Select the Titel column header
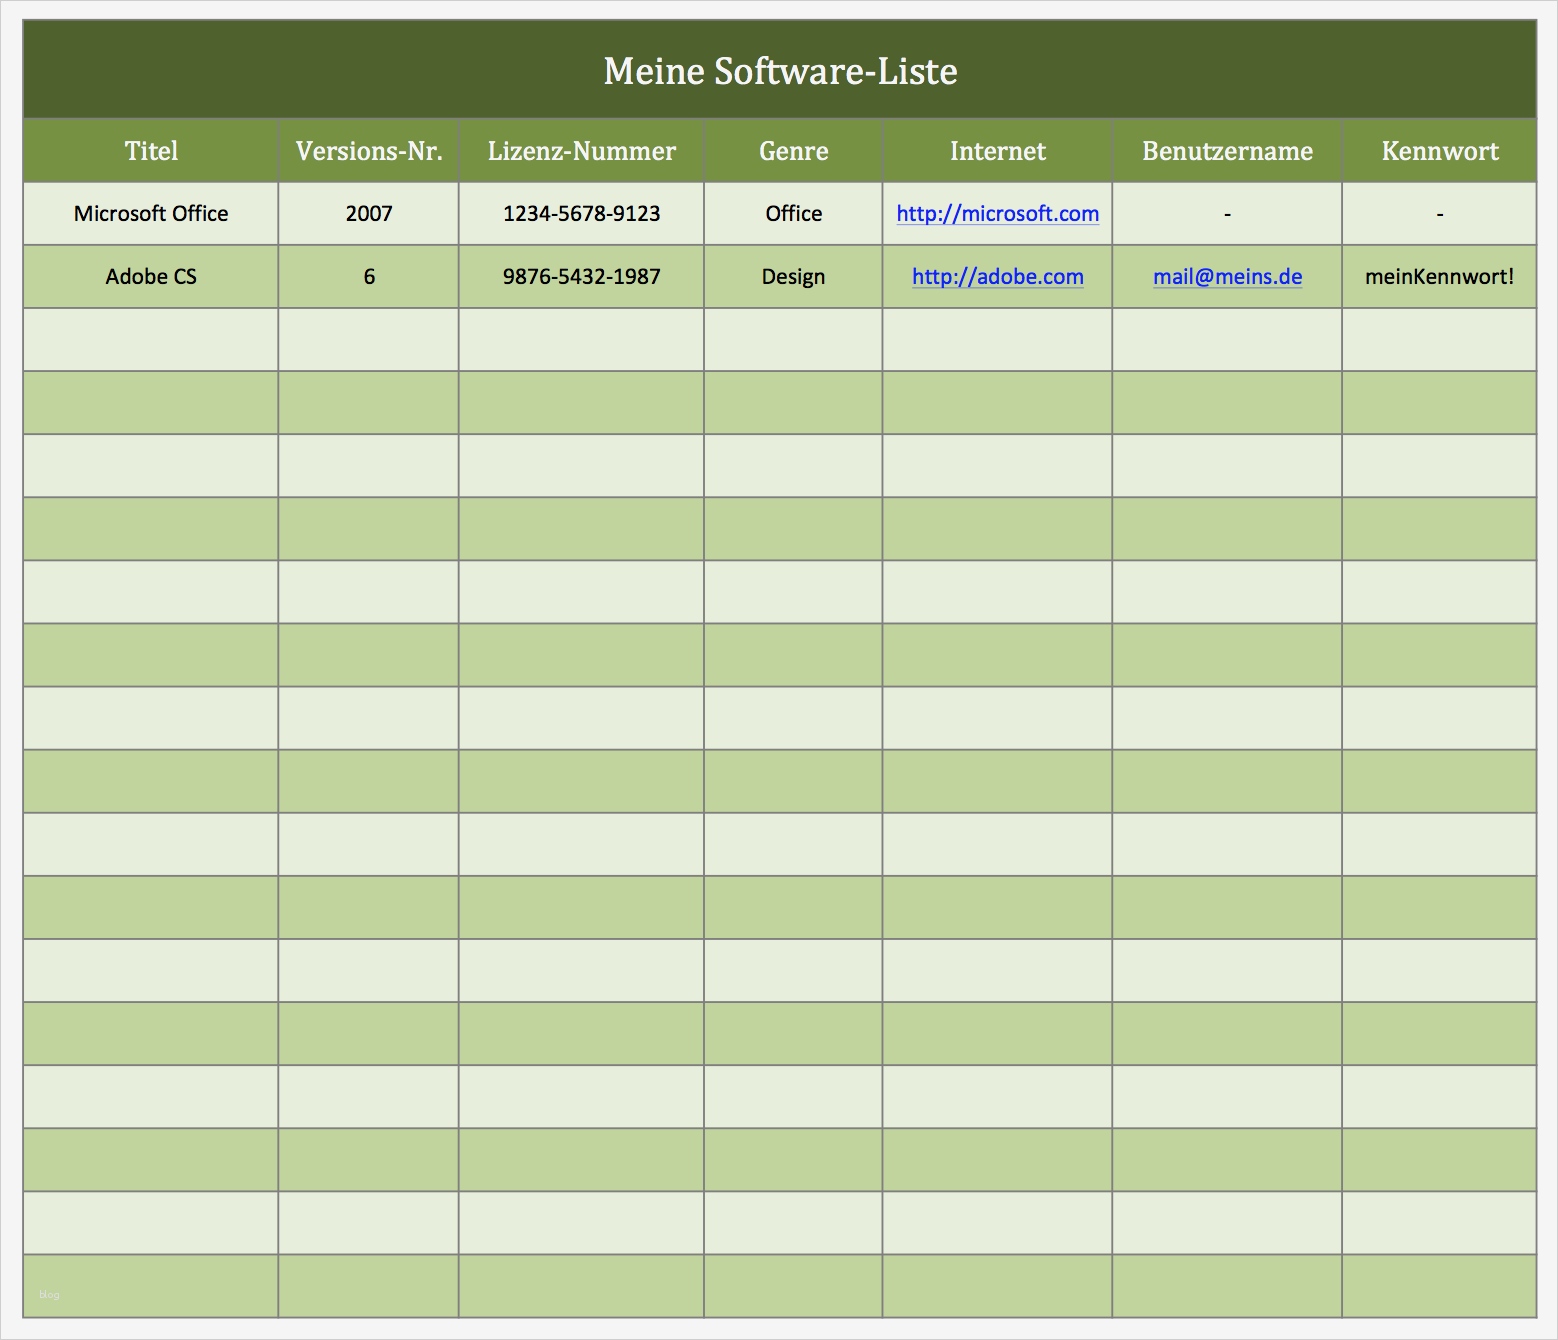This screenshot has height=1340, width=1558. pyautogui.click(x=151, y=151)
